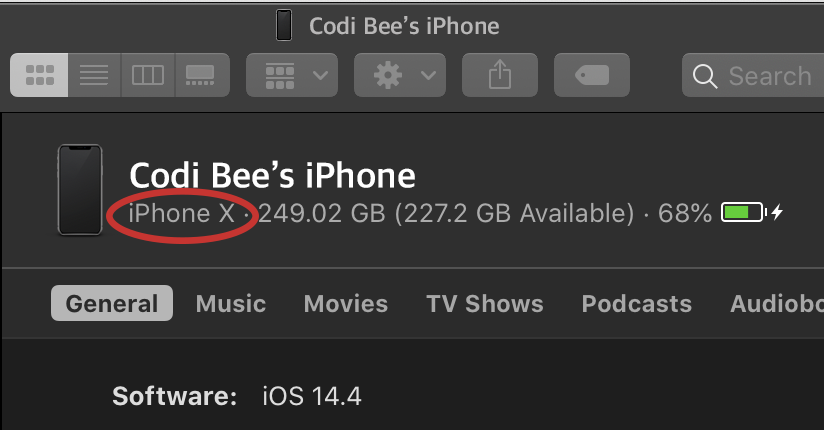Viewport: 824px width, 430px height.
Task: Click the iPhone X model text
Action: coord(183,213)
